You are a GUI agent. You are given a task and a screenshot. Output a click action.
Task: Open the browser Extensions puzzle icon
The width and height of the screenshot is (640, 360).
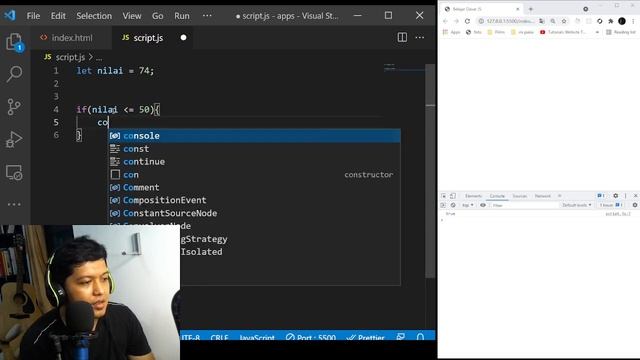(611, 21)
